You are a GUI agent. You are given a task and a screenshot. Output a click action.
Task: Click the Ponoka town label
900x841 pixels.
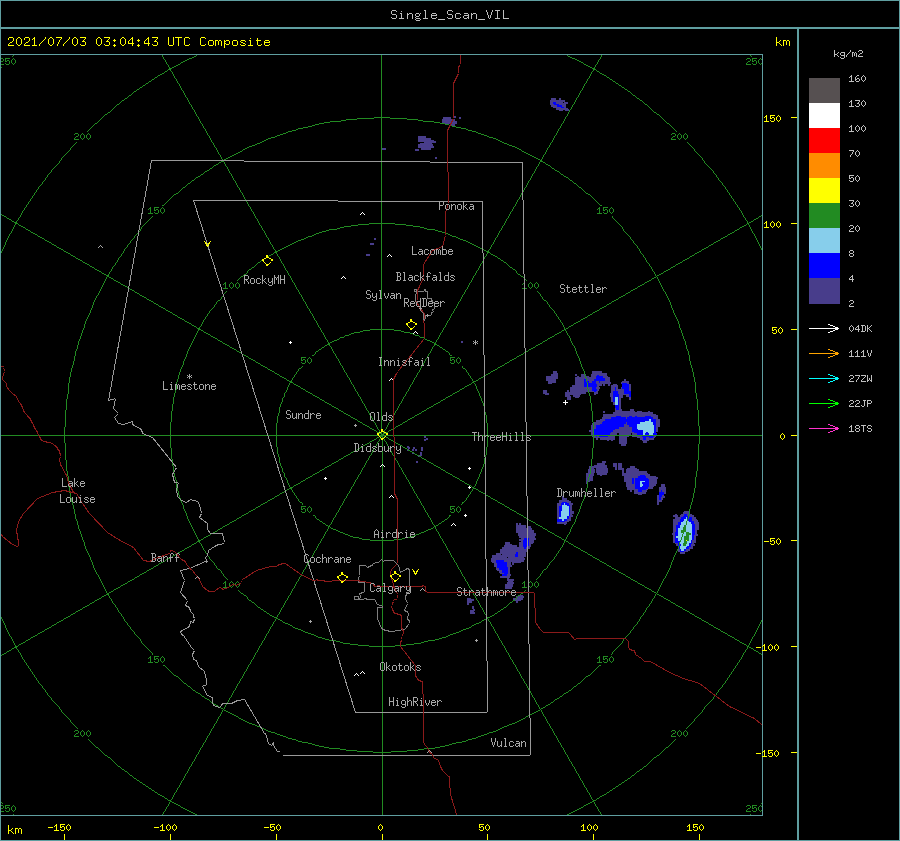[456, 206]
